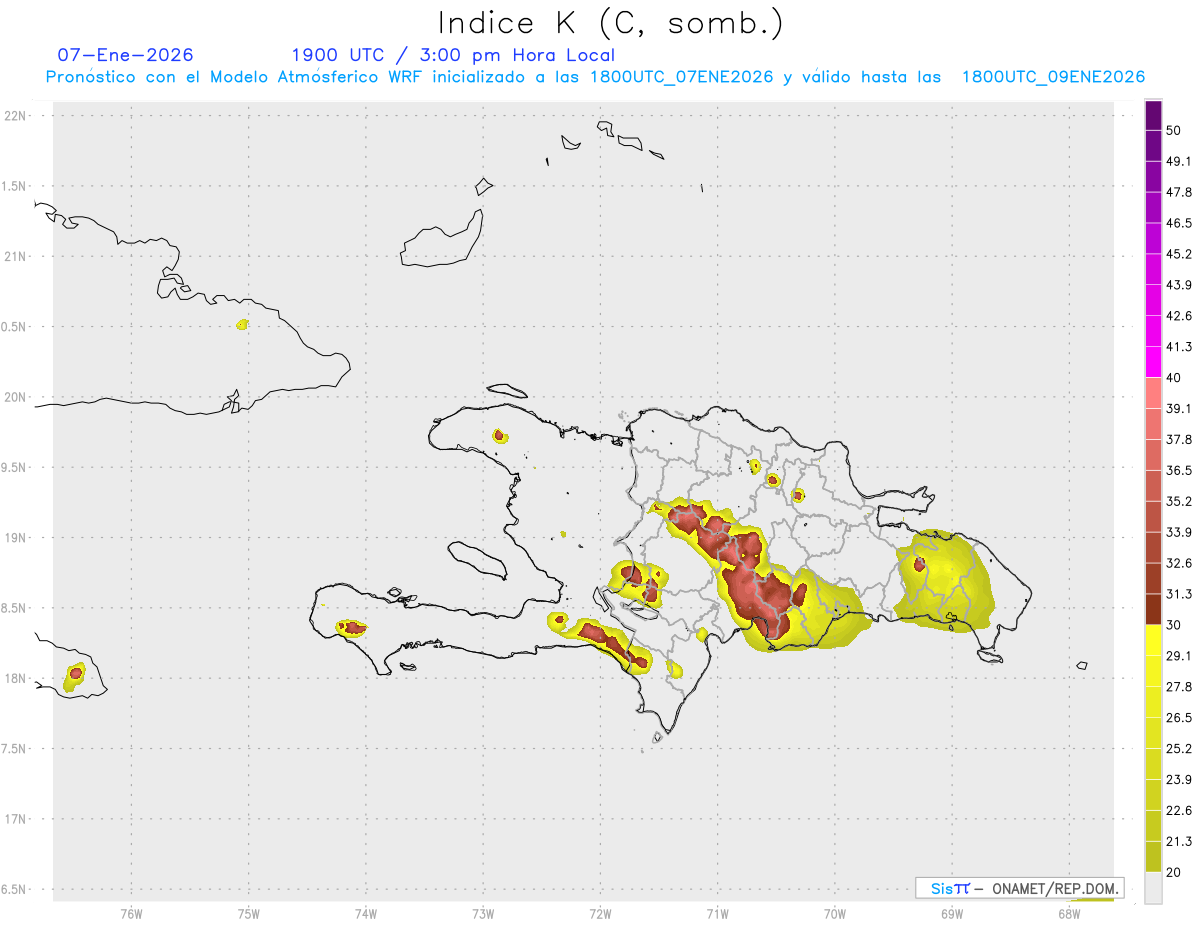Click legend value "26.5"
The height and width of the screenshot is (927, 1200).
pos(1179,718)
